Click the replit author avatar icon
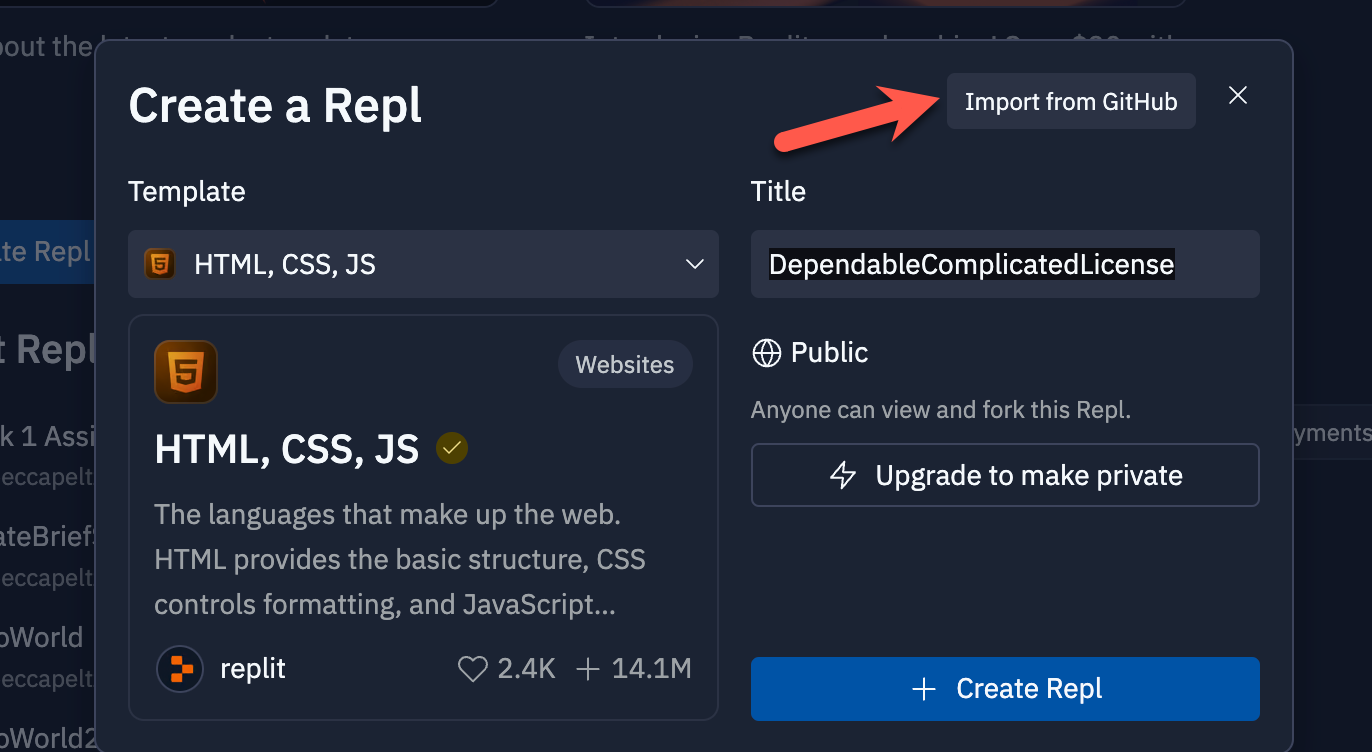 point(181,669)
